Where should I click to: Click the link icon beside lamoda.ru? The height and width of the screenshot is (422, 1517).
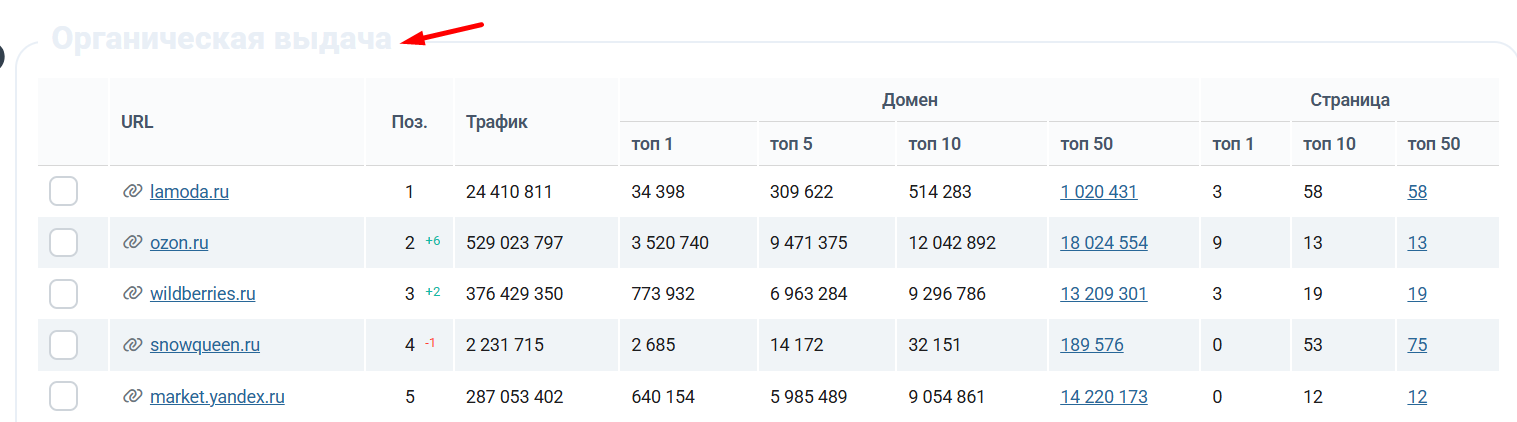132,191
